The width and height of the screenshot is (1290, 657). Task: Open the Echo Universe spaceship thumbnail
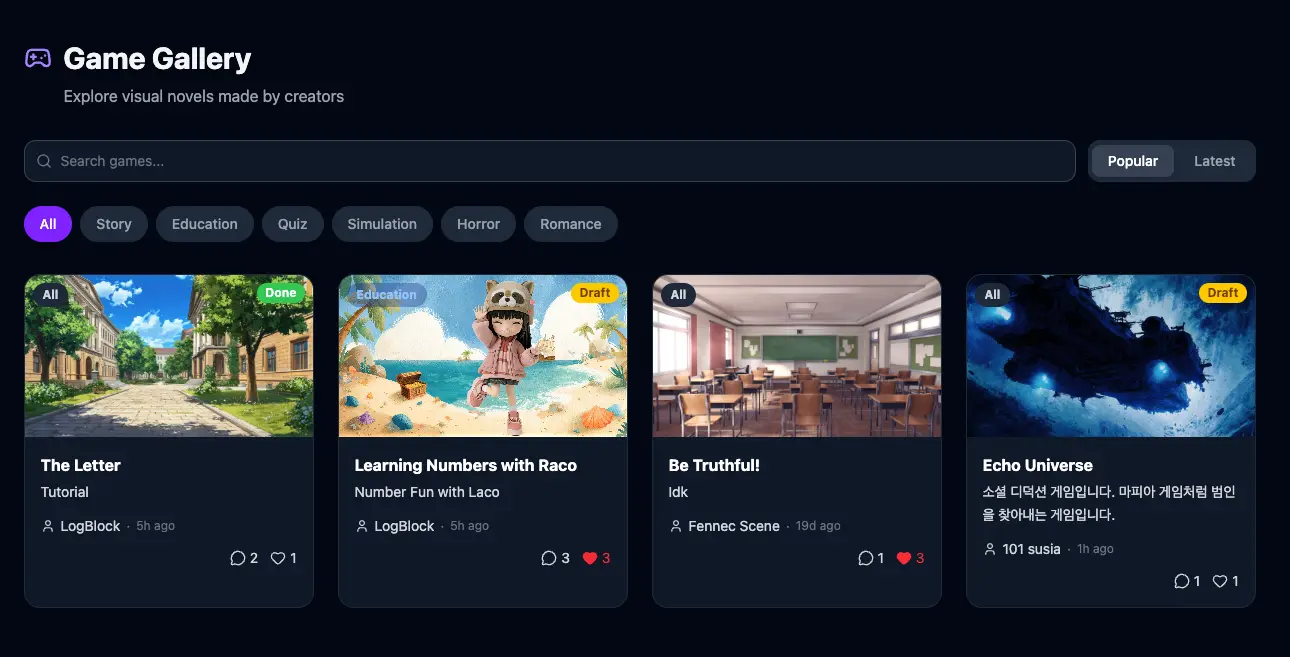click(1111, 356)
